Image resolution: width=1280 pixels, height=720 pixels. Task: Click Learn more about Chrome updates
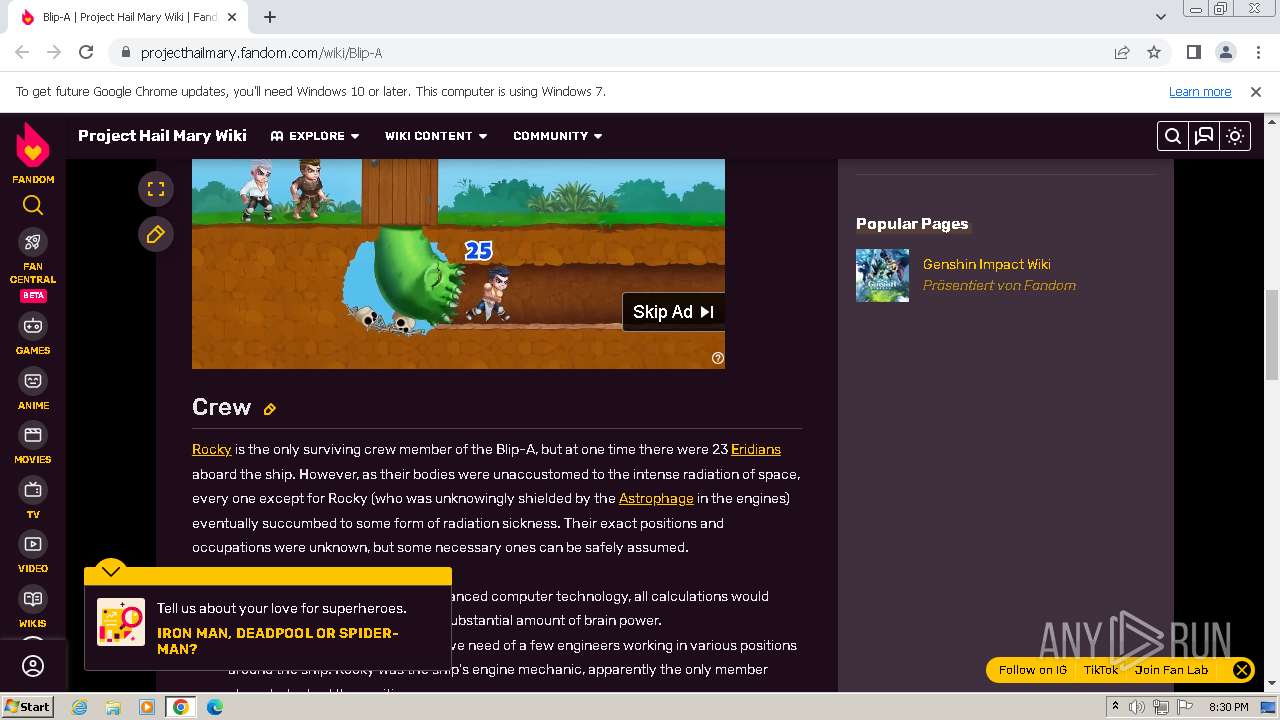click(x=1200, y=92)
